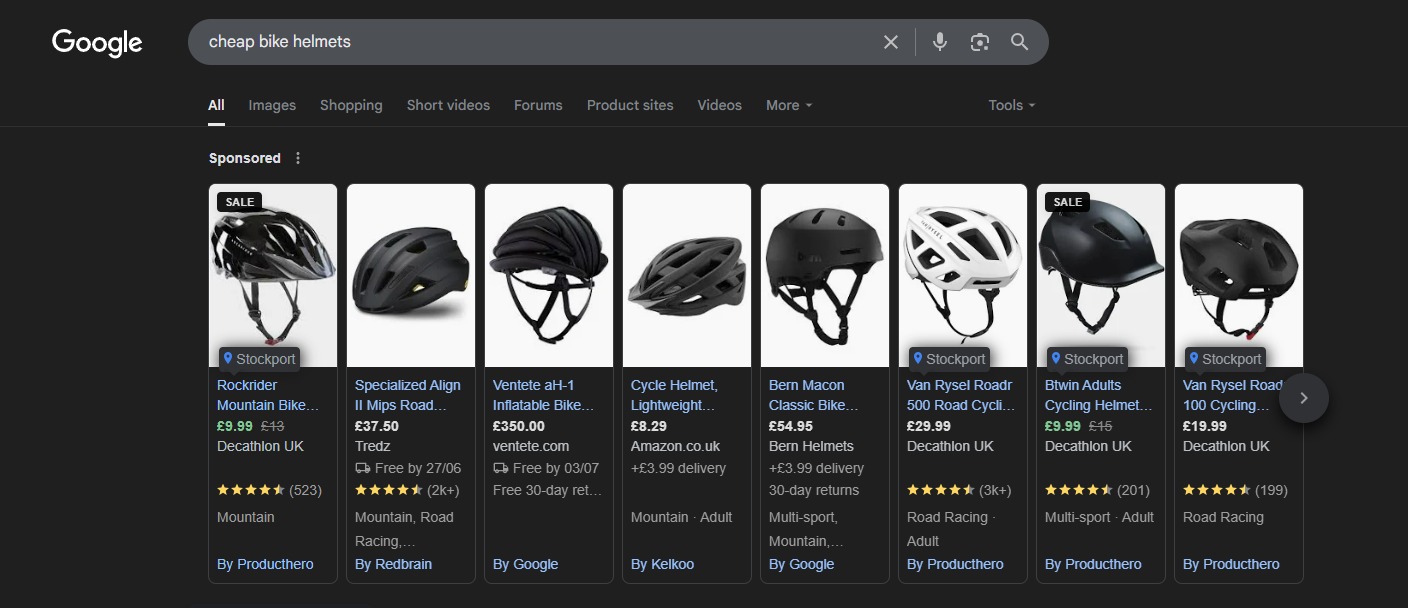Open Specialized Align II Mips link
Screen dimensions: 1408x608
(x=408, y=395)
